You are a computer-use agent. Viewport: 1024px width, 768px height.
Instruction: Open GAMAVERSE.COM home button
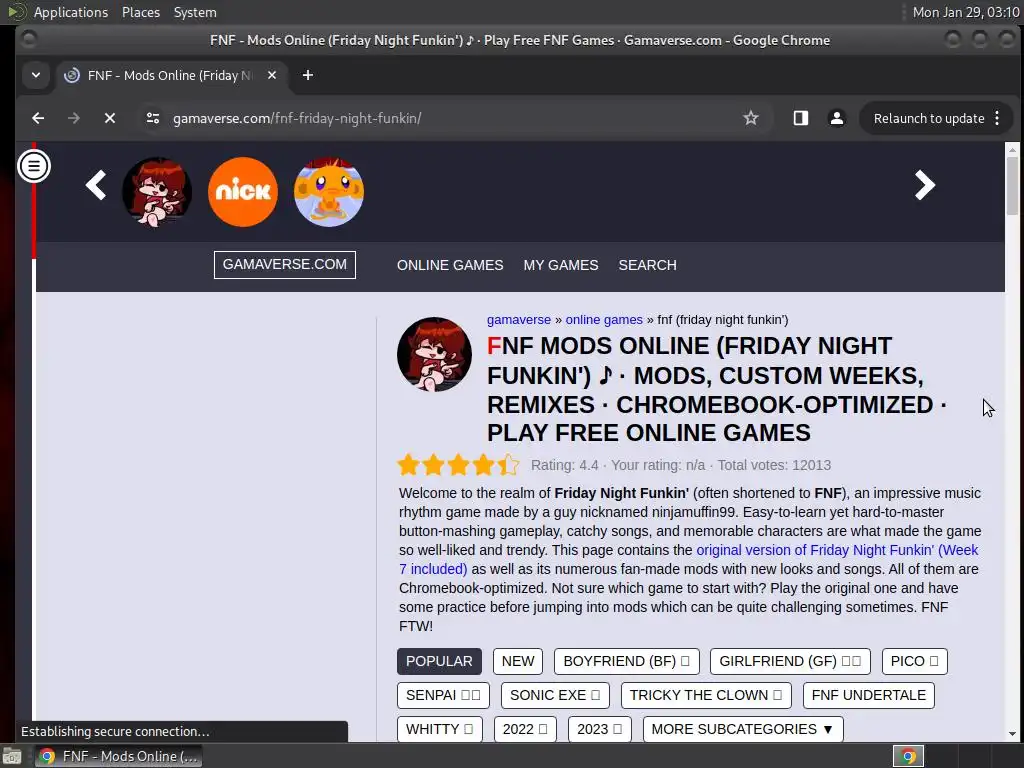(285, 264)
